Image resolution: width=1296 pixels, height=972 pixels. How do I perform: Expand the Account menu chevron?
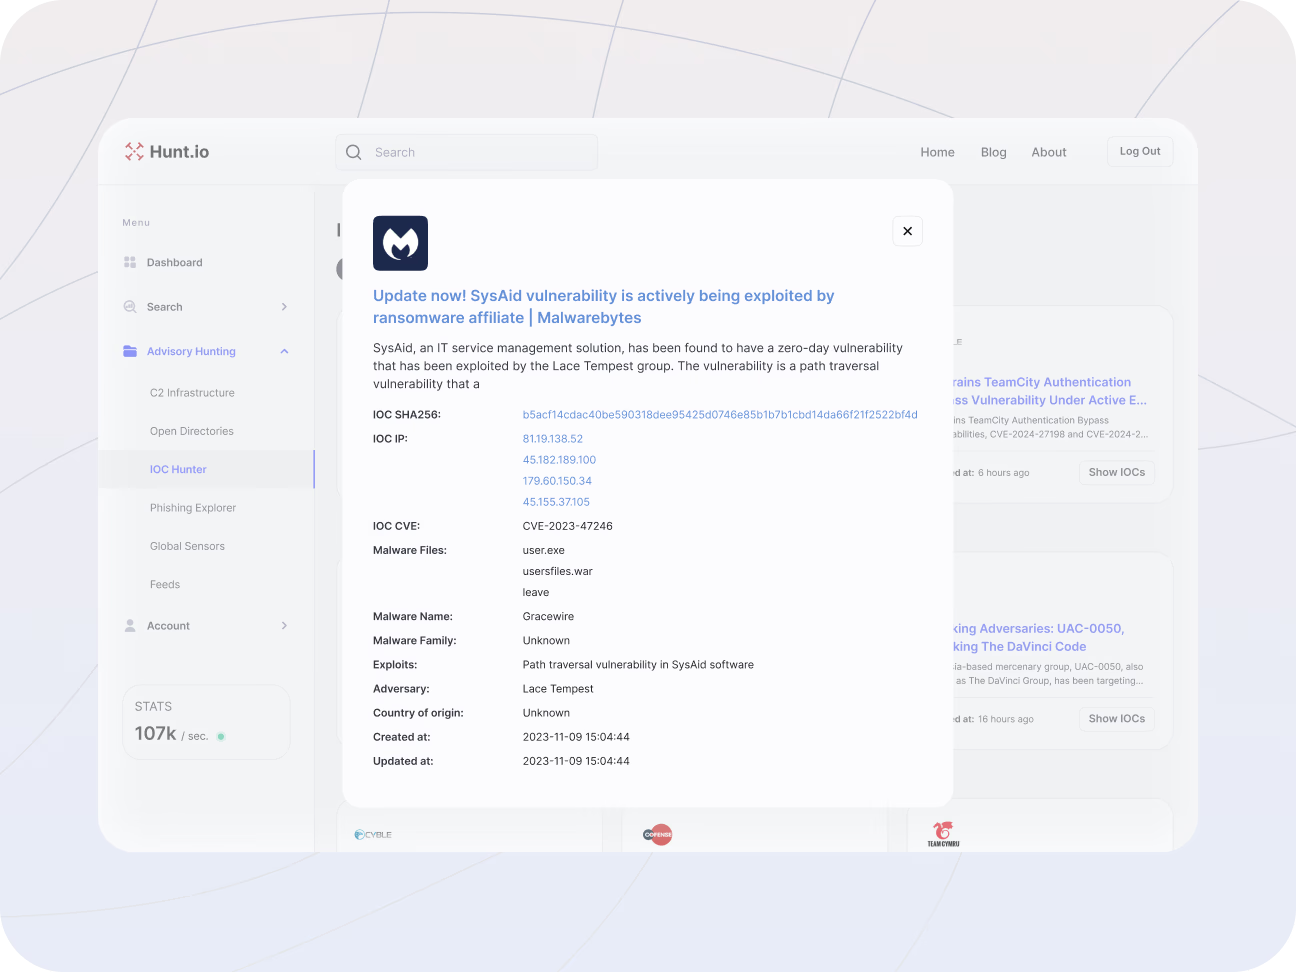(284, 626)
